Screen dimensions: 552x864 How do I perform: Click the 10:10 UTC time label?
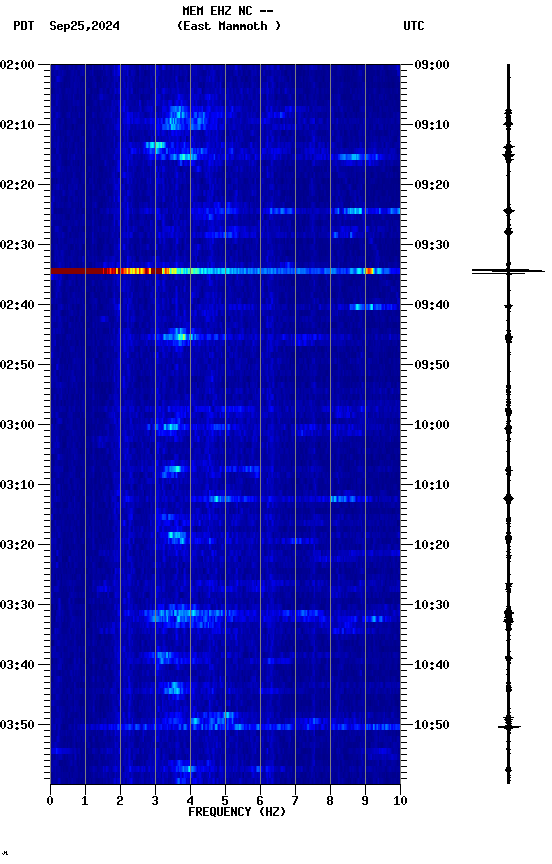point(432,485)
